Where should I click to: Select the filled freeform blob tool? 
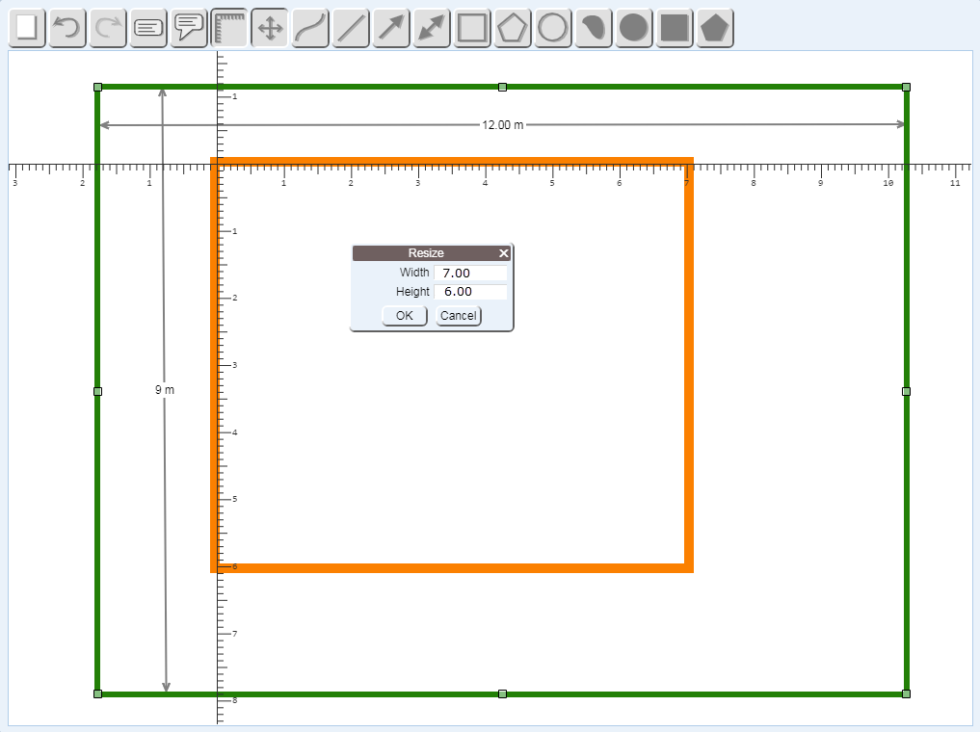[x=593, y=28]
